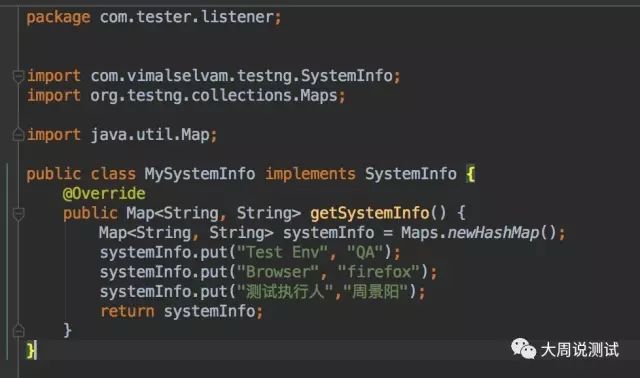This screenshot has width=640, height=378.
Task: Click the implements keyword
Action: click(x=311, y=174)
